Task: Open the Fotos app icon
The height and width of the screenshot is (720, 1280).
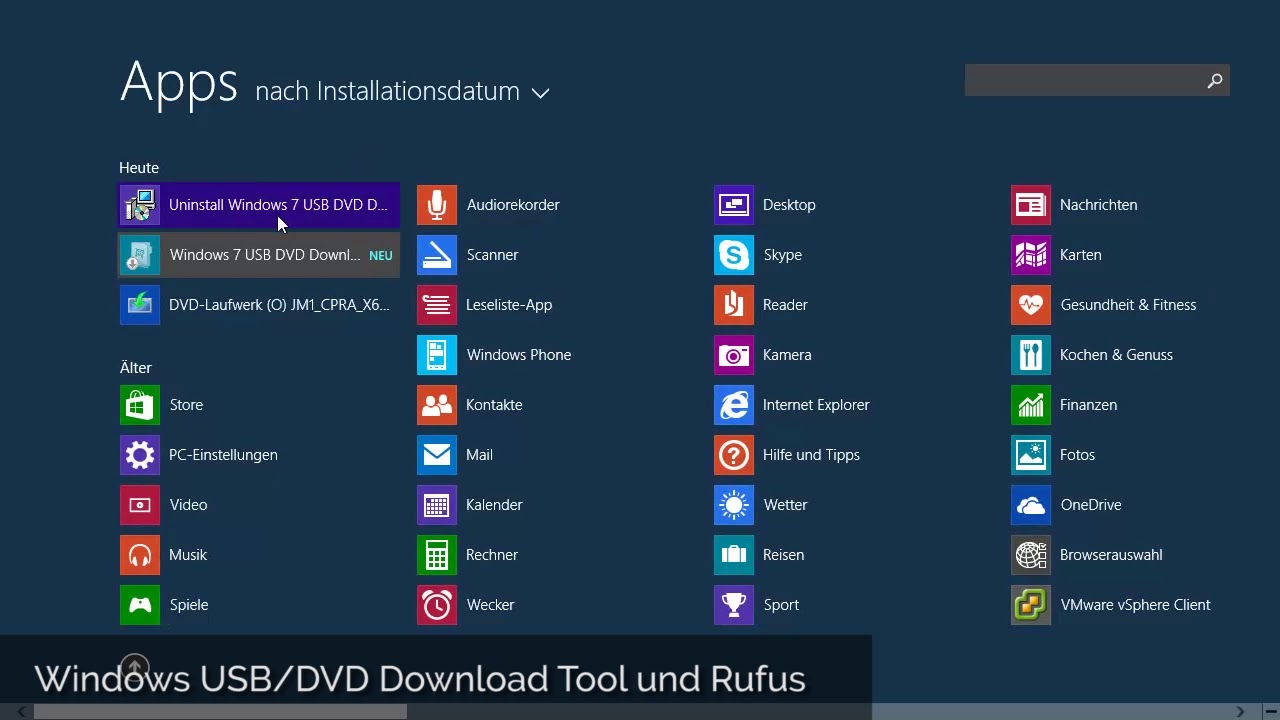Action: pos(1031,455)
